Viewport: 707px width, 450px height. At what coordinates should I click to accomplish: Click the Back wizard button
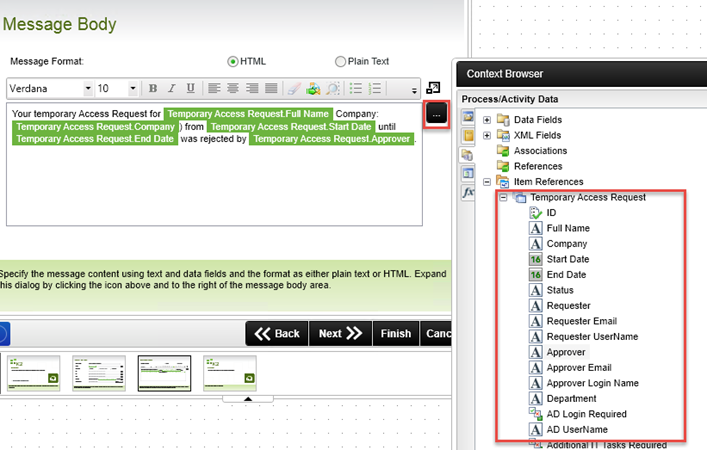point(276,334)
